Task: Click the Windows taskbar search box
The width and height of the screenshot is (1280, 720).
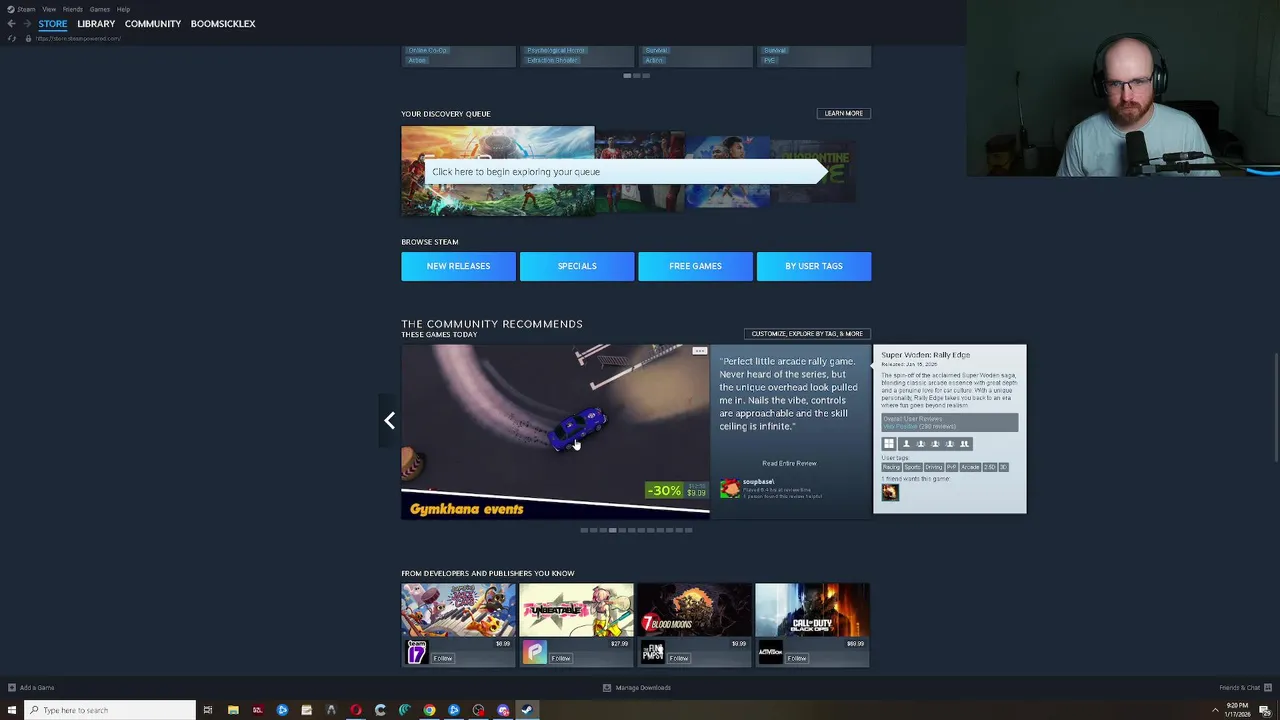Action: 110,710
